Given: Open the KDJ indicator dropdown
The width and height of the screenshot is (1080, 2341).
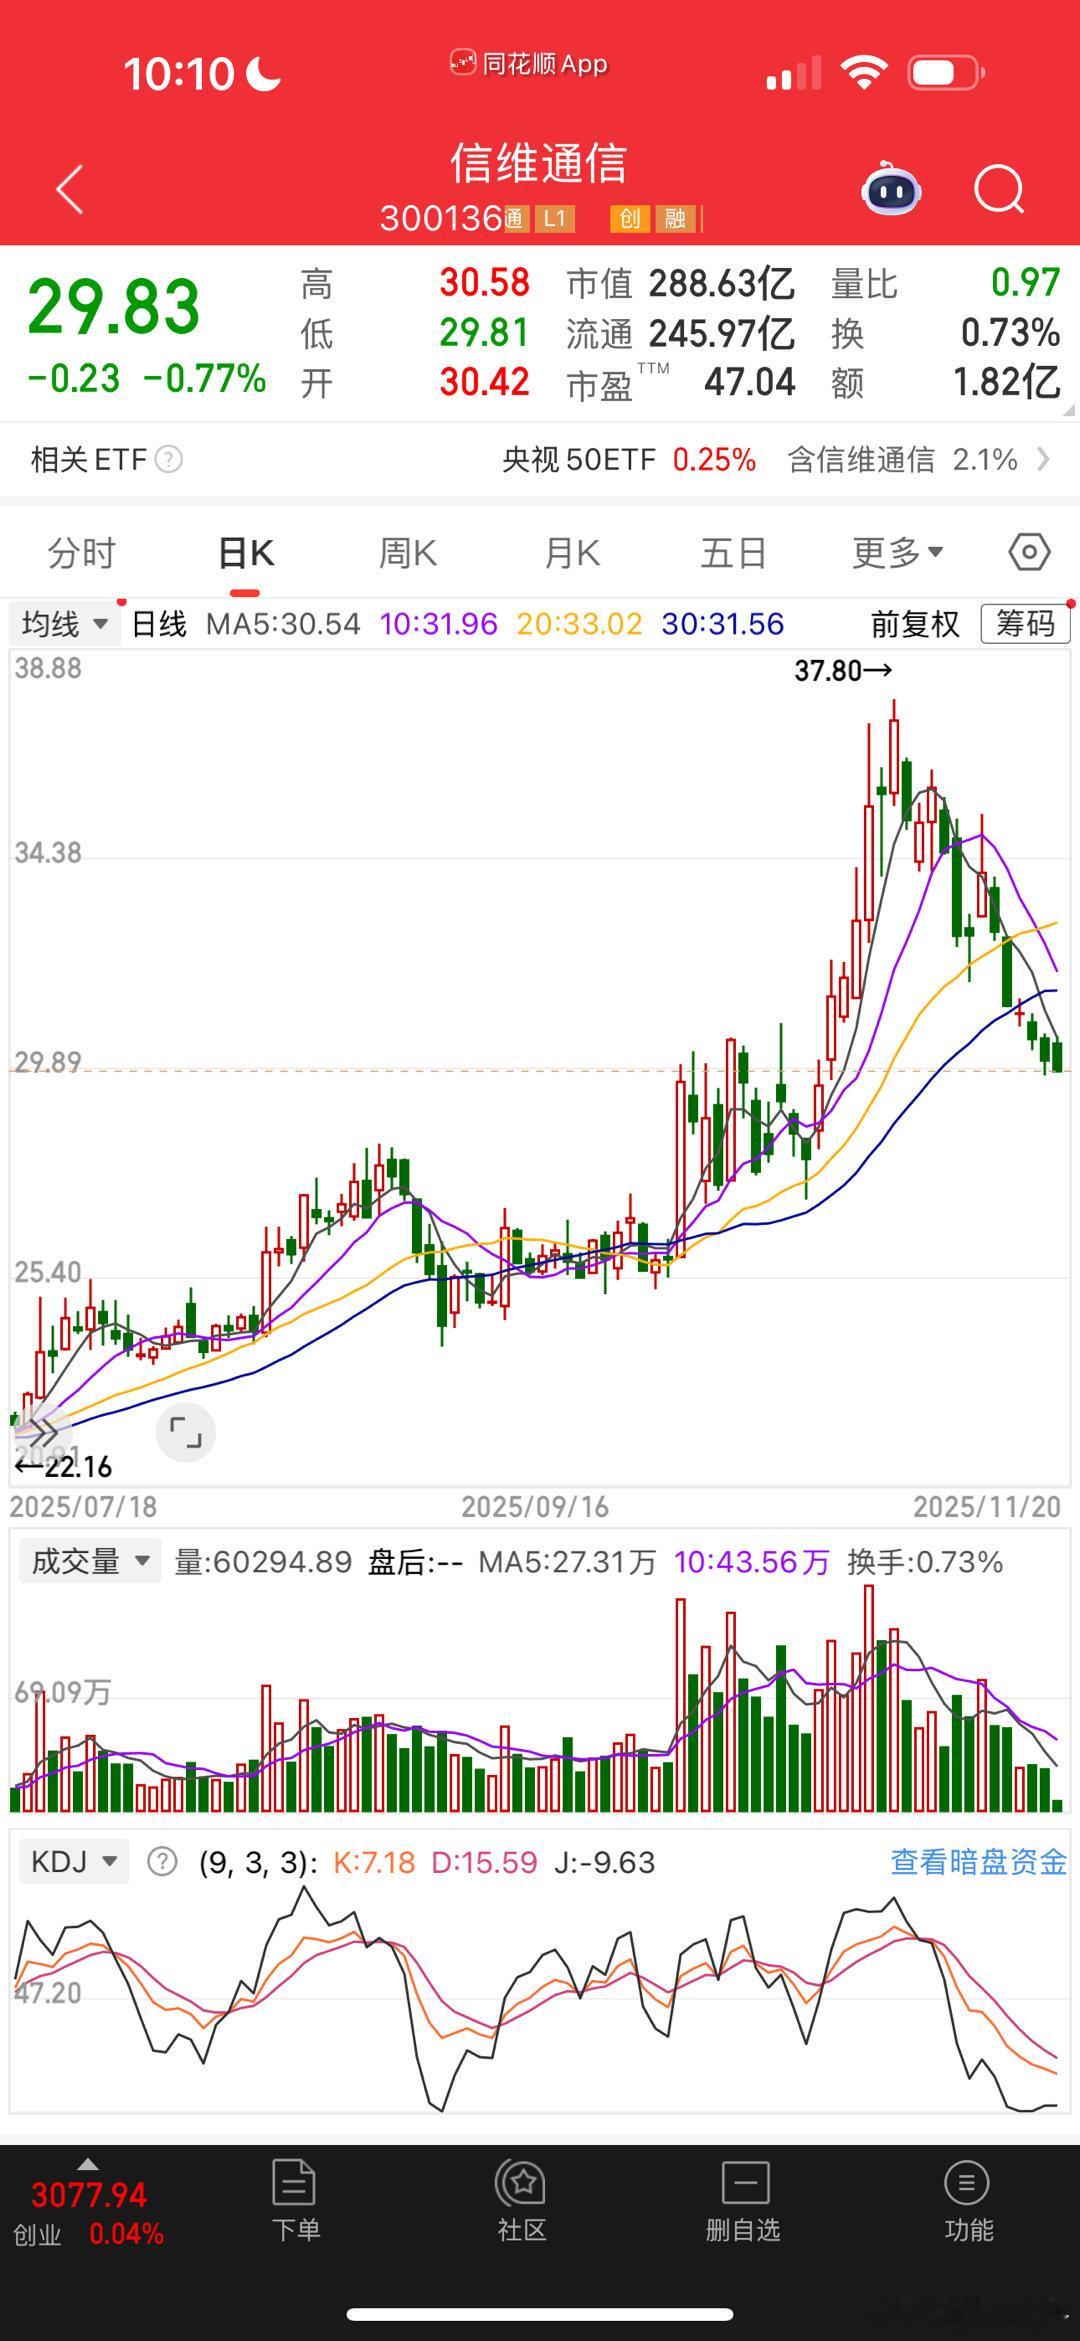Looking at the screenshot, I should [x=74, y=1862].
